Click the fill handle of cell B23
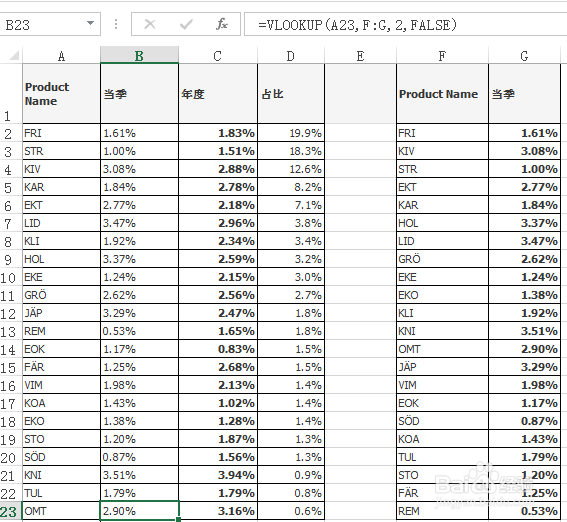This screenshot has width=567, height=522. click(179, 520)
